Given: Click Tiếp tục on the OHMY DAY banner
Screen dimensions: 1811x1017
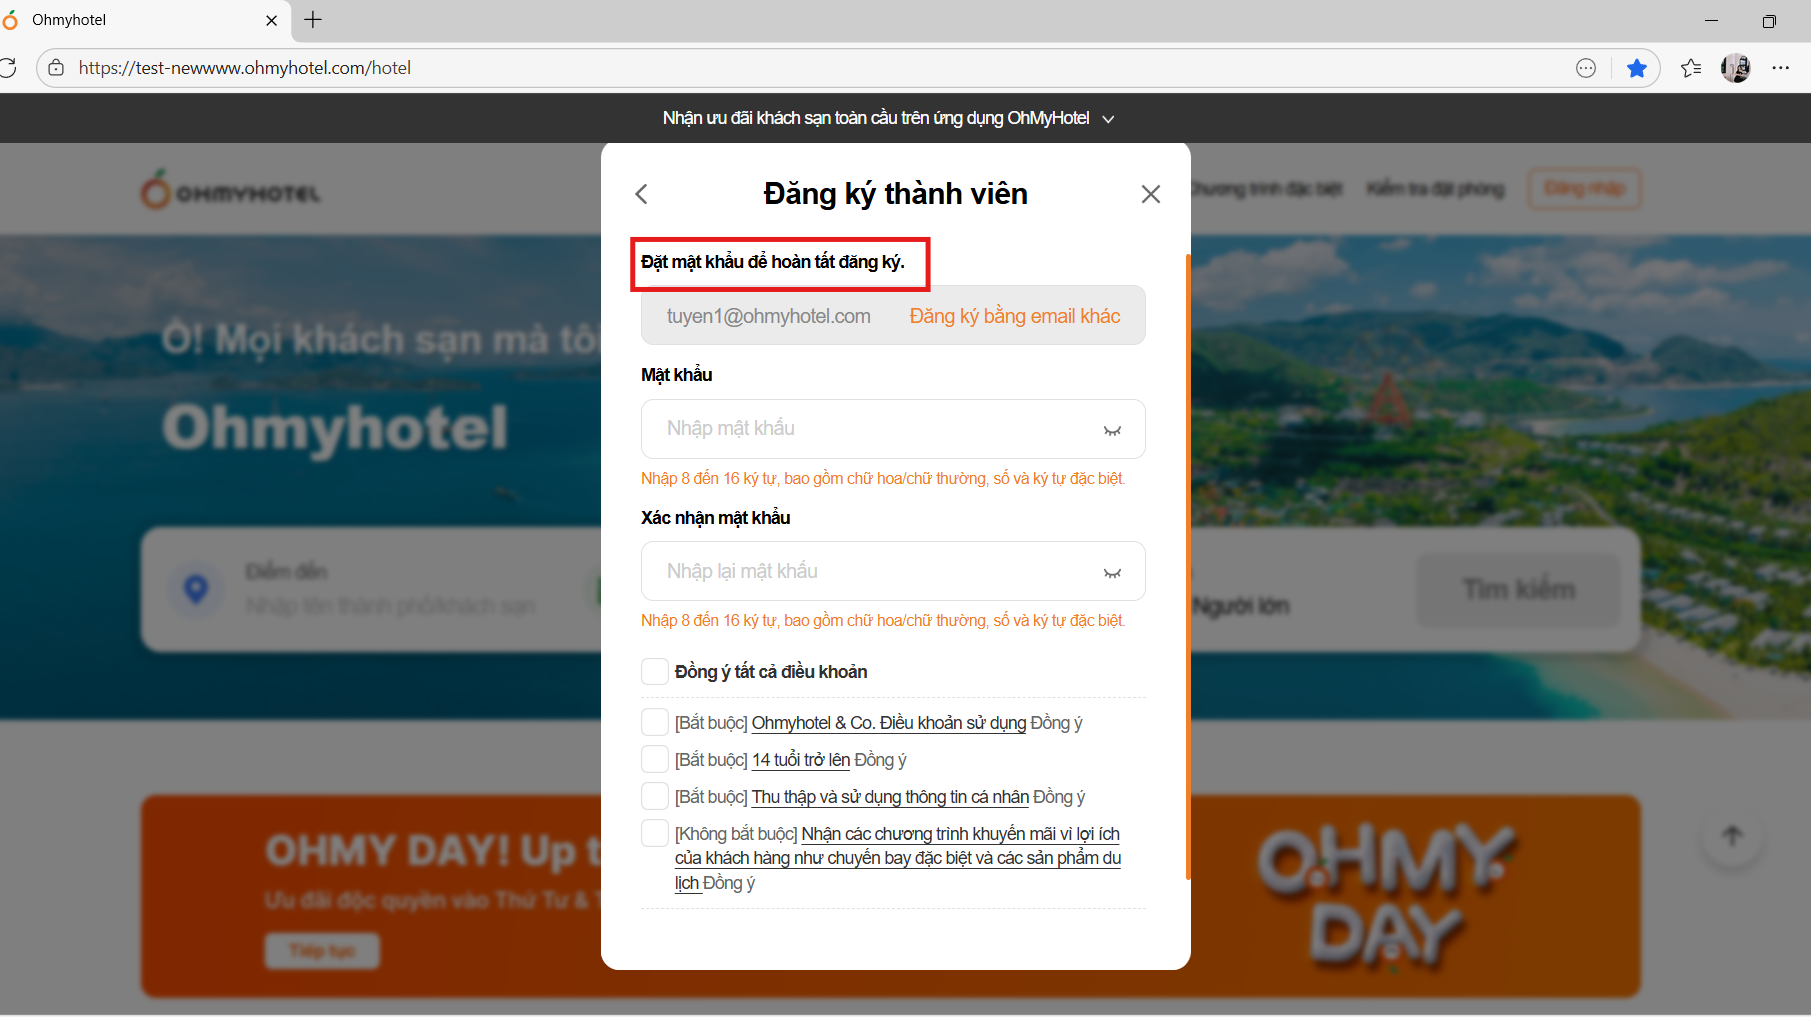Looking at the screenshot, I should click(x=322, y=950).
